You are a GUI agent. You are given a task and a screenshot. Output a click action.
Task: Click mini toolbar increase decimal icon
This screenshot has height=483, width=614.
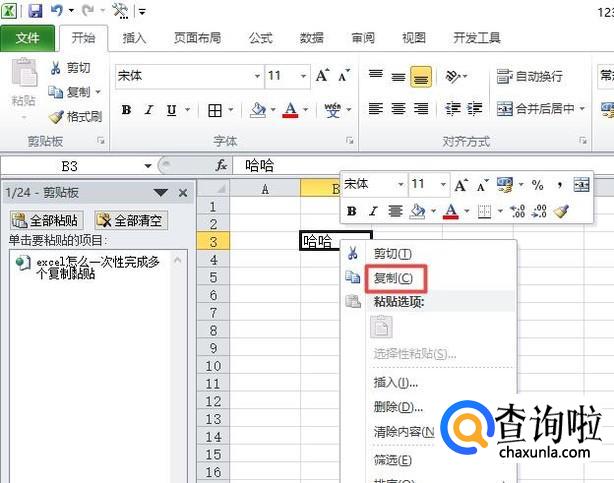pos(518,212)
